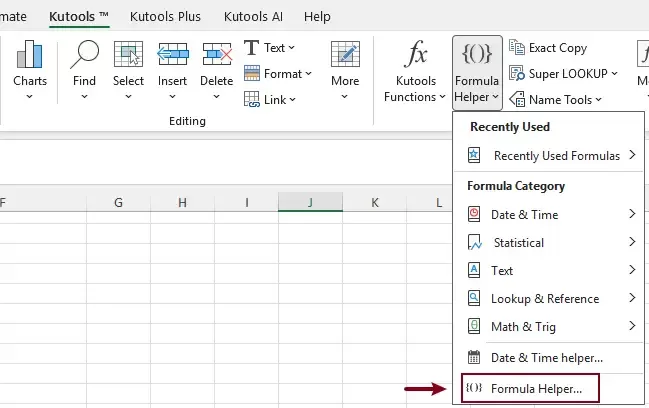Screen dimensions: 649x408
Task: Open the Kutools Functions dropdown chevron
Action: (442, 97)
